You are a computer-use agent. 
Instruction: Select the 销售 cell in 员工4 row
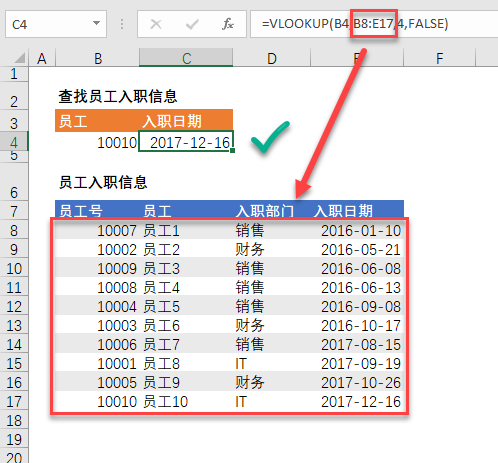(x=272, y=287)
